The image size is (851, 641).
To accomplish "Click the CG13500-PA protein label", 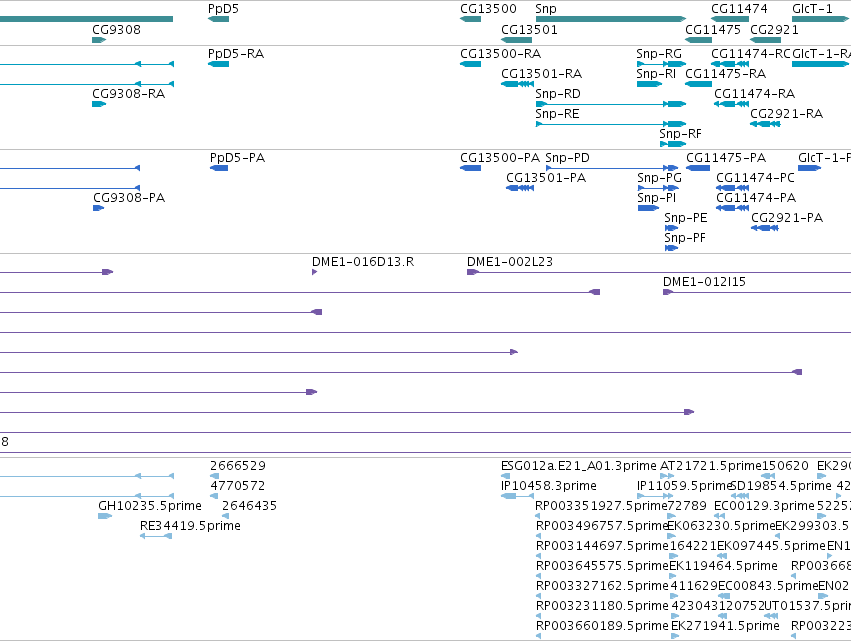I will [x=500, y=158].
